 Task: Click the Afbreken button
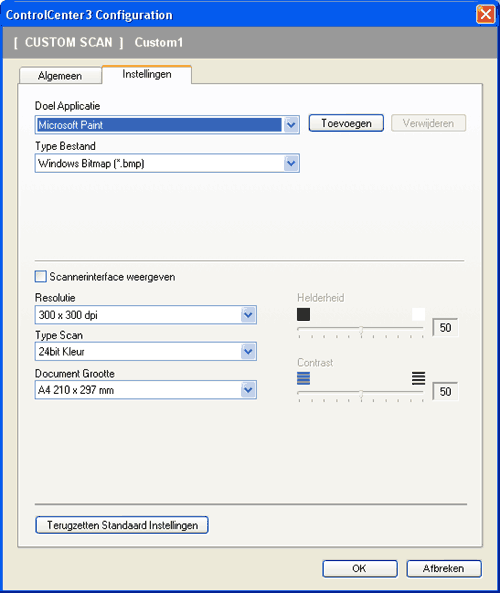[444, 568]
